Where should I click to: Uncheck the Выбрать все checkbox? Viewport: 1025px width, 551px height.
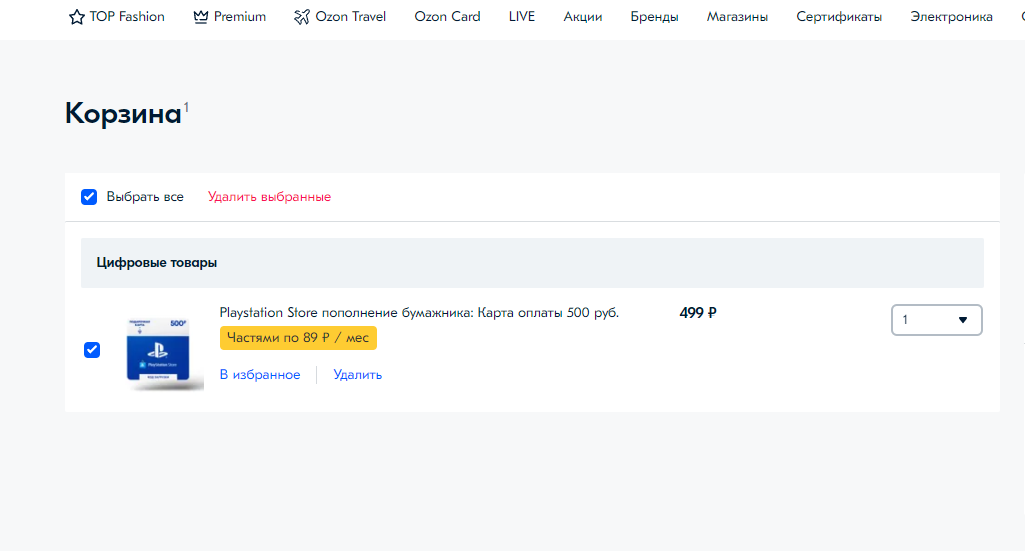89,197
